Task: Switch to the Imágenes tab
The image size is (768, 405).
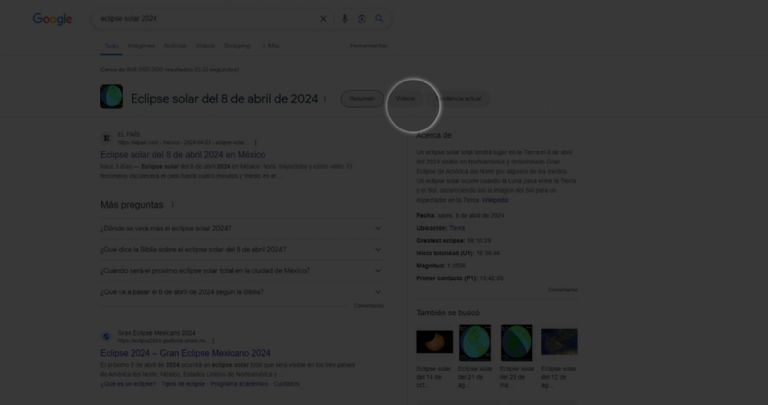Action: coord(142,46)
